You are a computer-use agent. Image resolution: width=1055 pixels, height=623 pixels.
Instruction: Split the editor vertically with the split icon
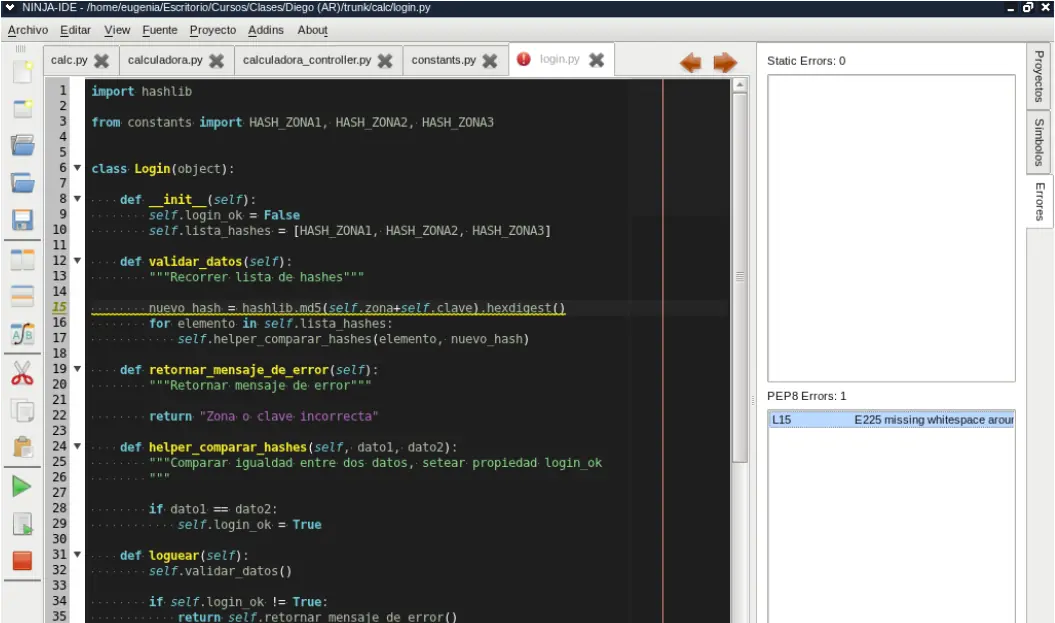(x=22, y=259)
